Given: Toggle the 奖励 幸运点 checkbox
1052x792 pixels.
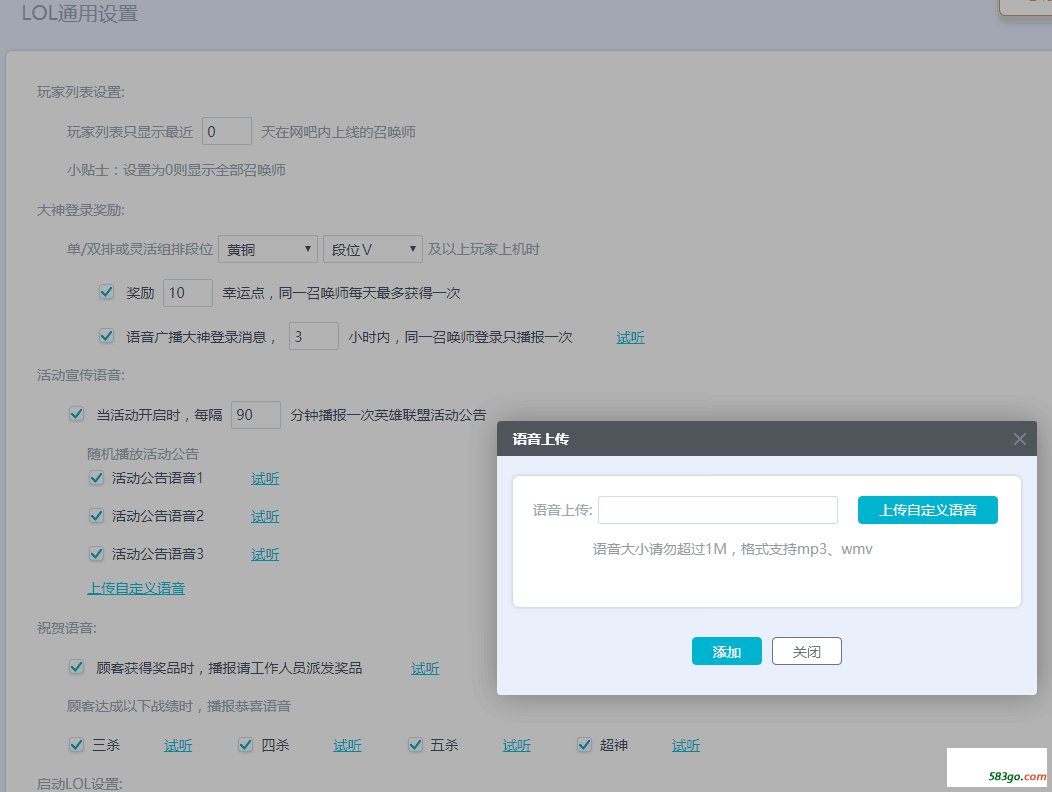Looking at the screenshot, I should point(106,292).
